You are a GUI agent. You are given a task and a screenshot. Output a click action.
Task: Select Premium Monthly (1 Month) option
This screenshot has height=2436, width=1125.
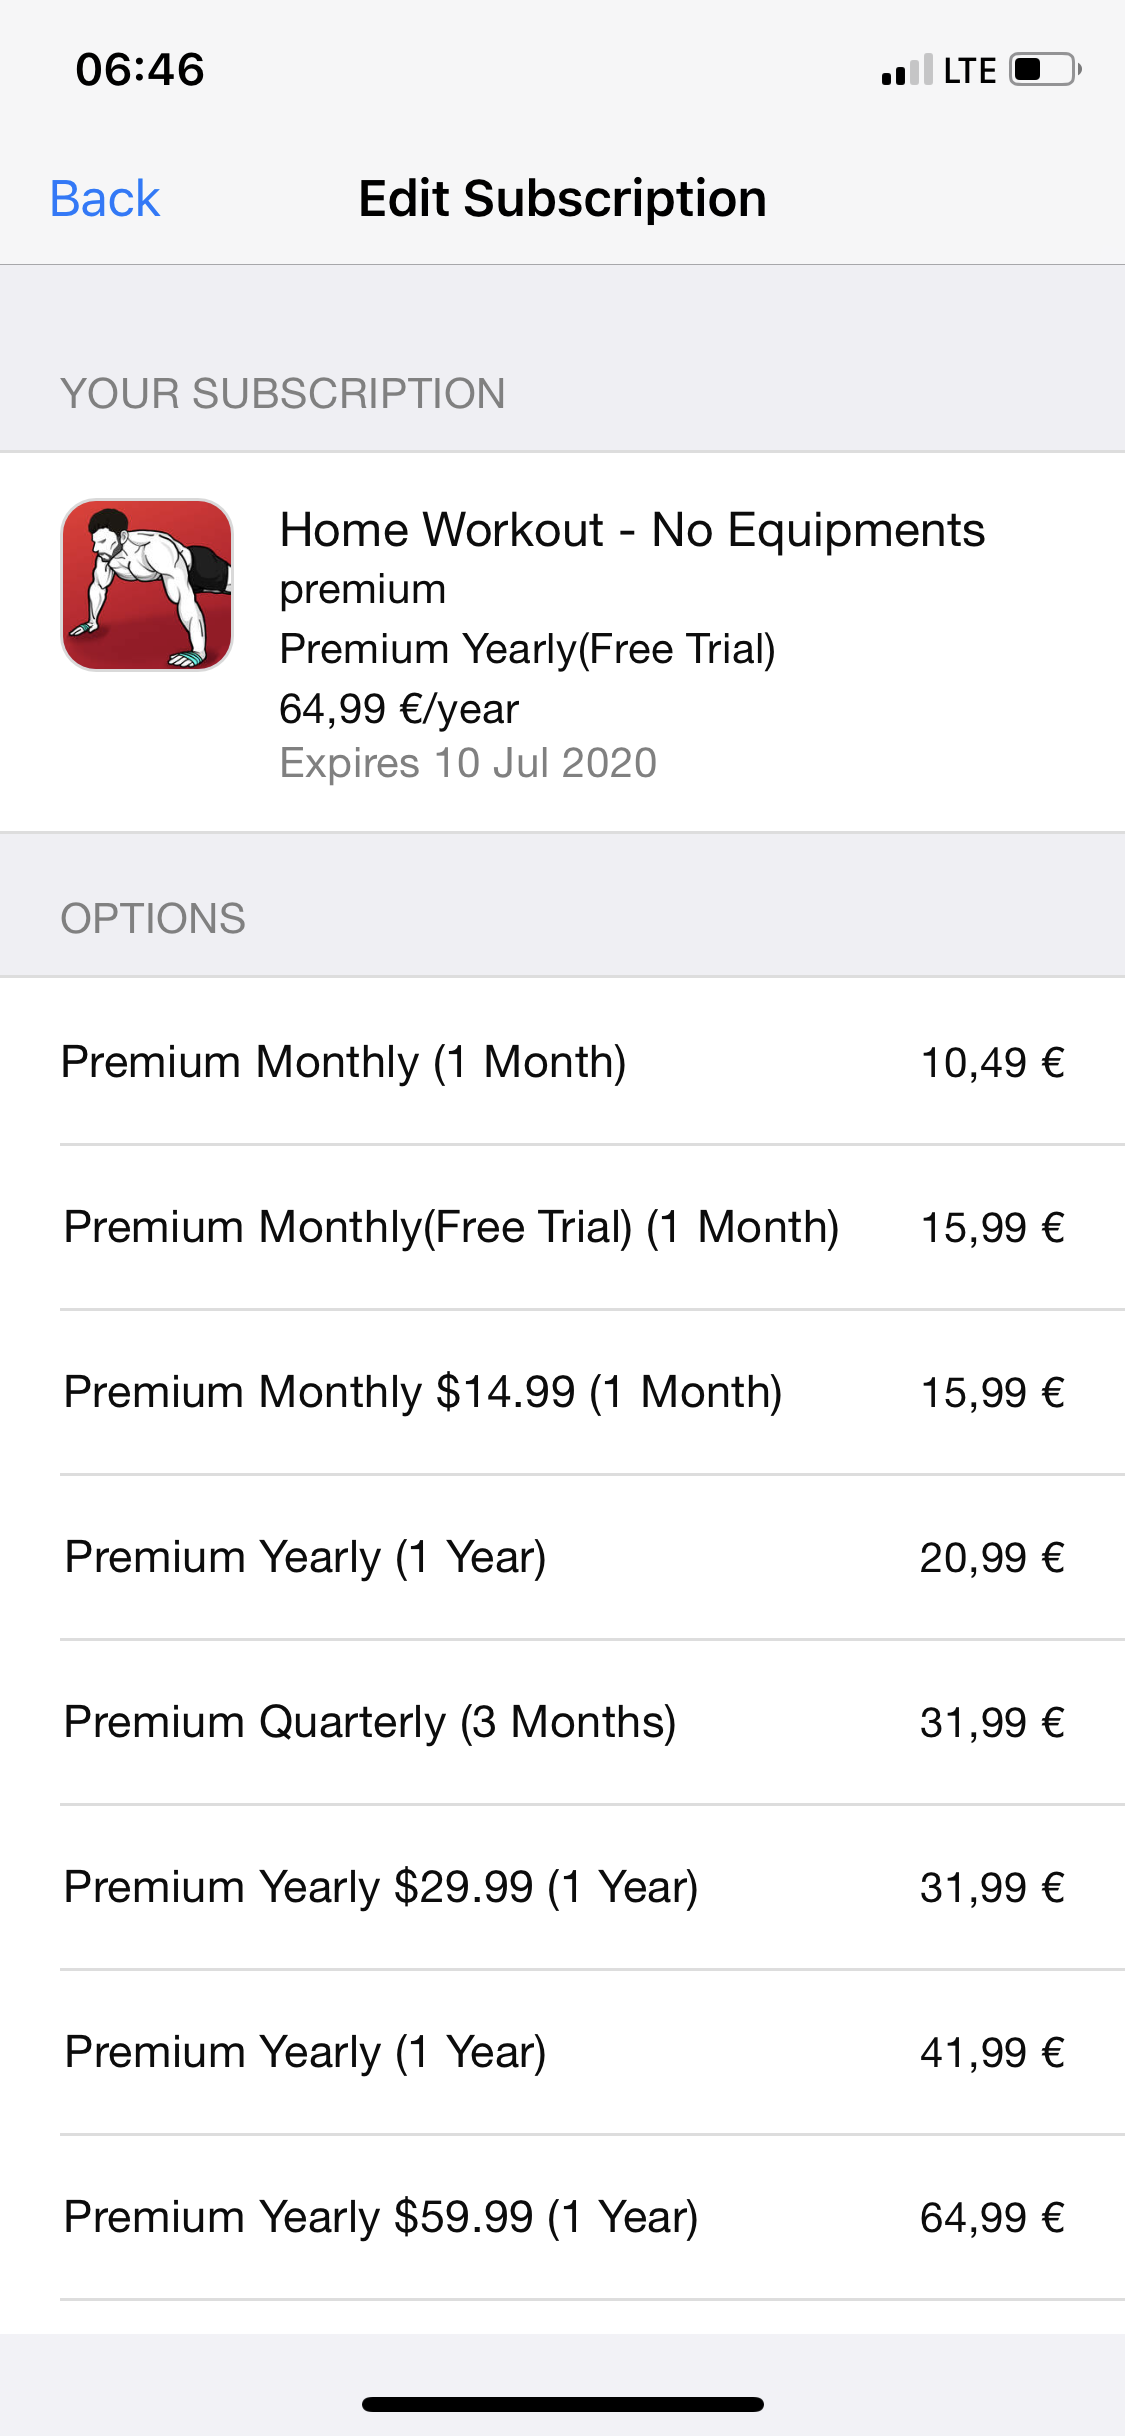coord(562,1062)
